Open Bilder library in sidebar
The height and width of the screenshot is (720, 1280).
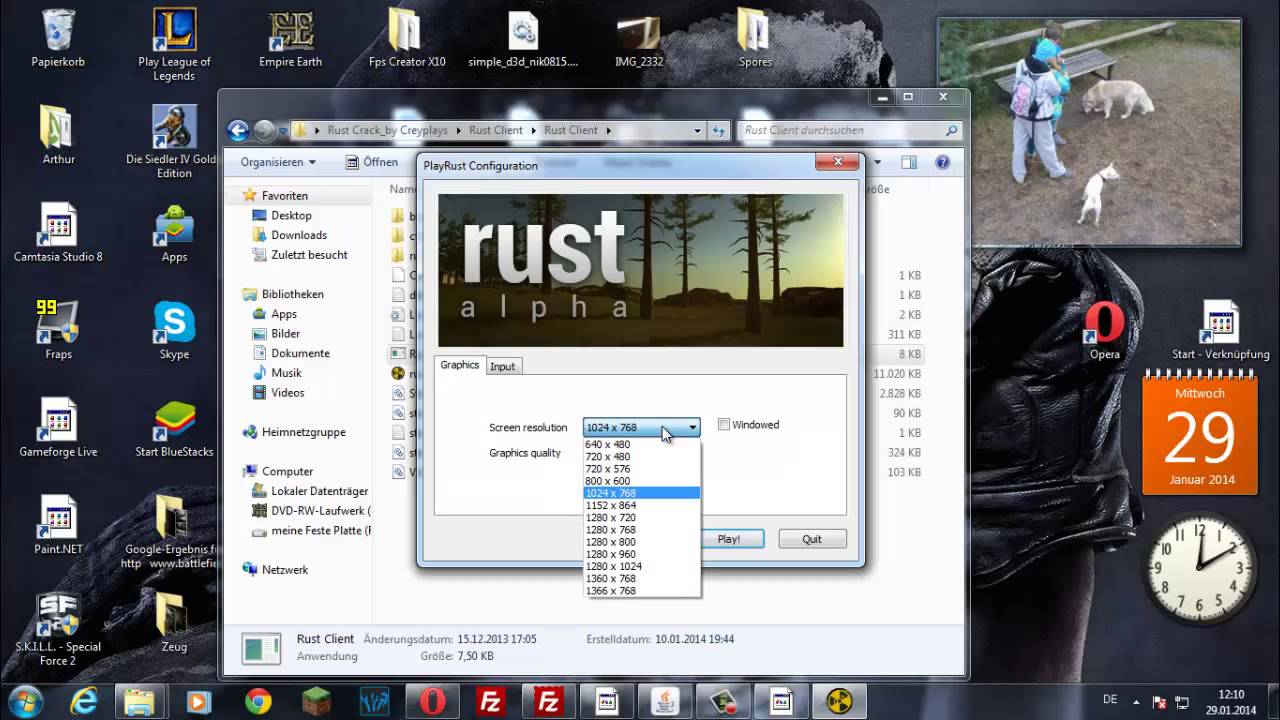pyautogui.click(x=285, y=333)
